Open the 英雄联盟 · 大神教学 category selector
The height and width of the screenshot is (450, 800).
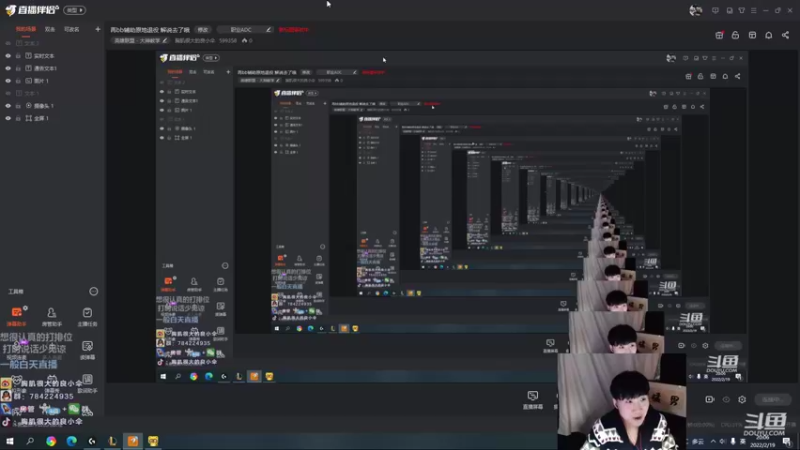point(140,40)
